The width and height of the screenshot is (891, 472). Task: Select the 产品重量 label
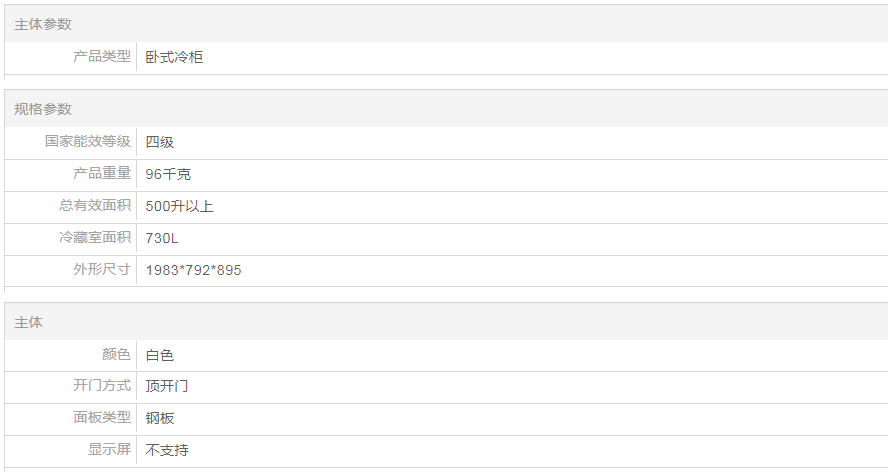click(102, 174)
